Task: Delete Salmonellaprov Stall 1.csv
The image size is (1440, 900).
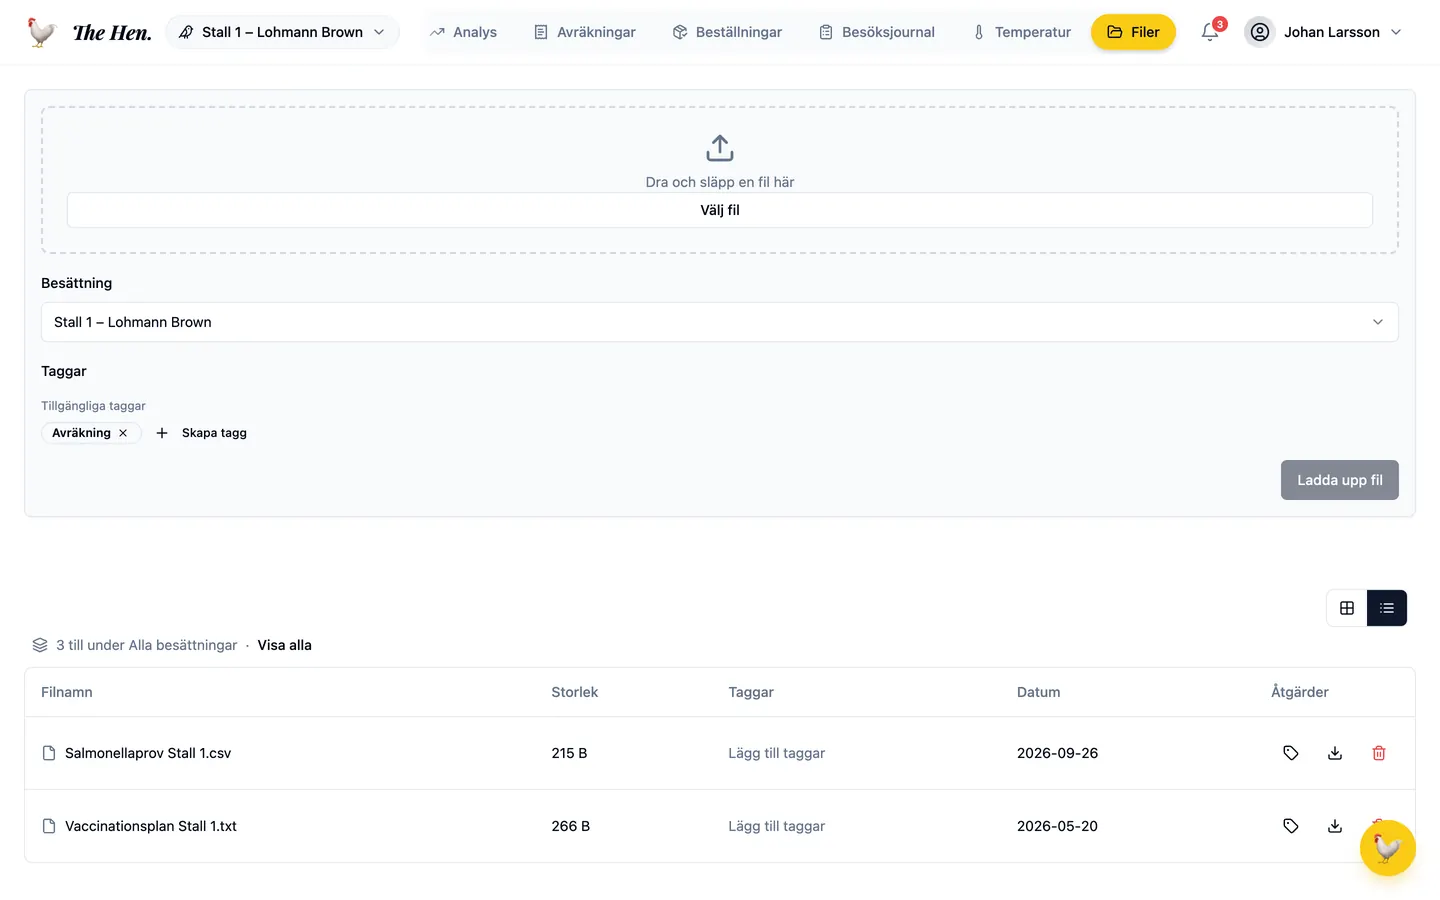Action: 1379,753
